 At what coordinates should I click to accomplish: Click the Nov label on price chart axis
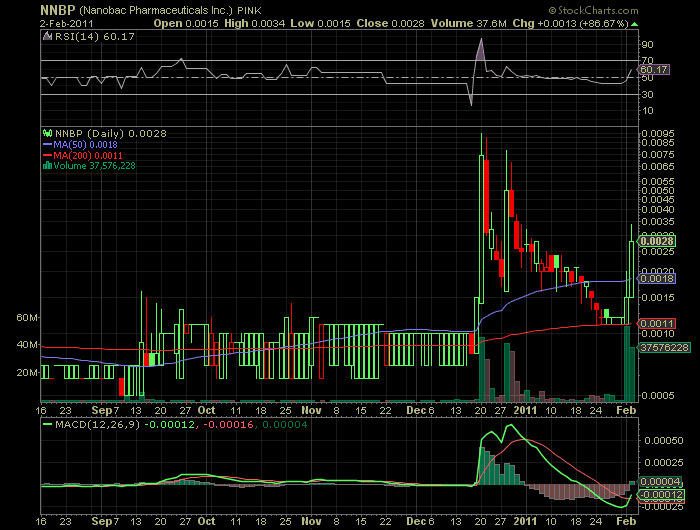pyautogui.click(x=311, y=410)
